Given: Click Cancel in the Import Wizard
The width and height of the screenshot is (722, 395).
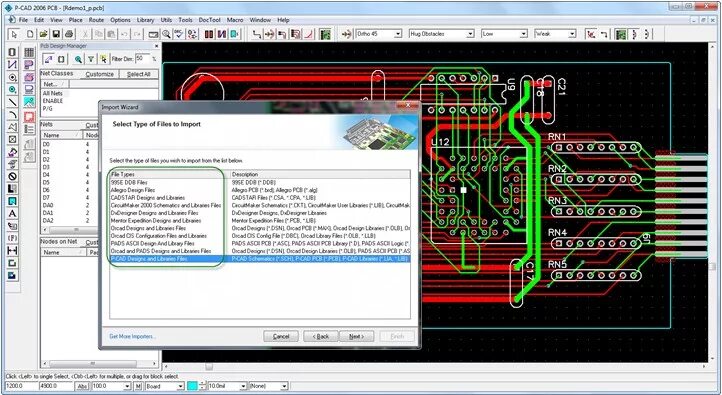Looking at the screenshot, I should pyautogui.click(x=281, y=337).
